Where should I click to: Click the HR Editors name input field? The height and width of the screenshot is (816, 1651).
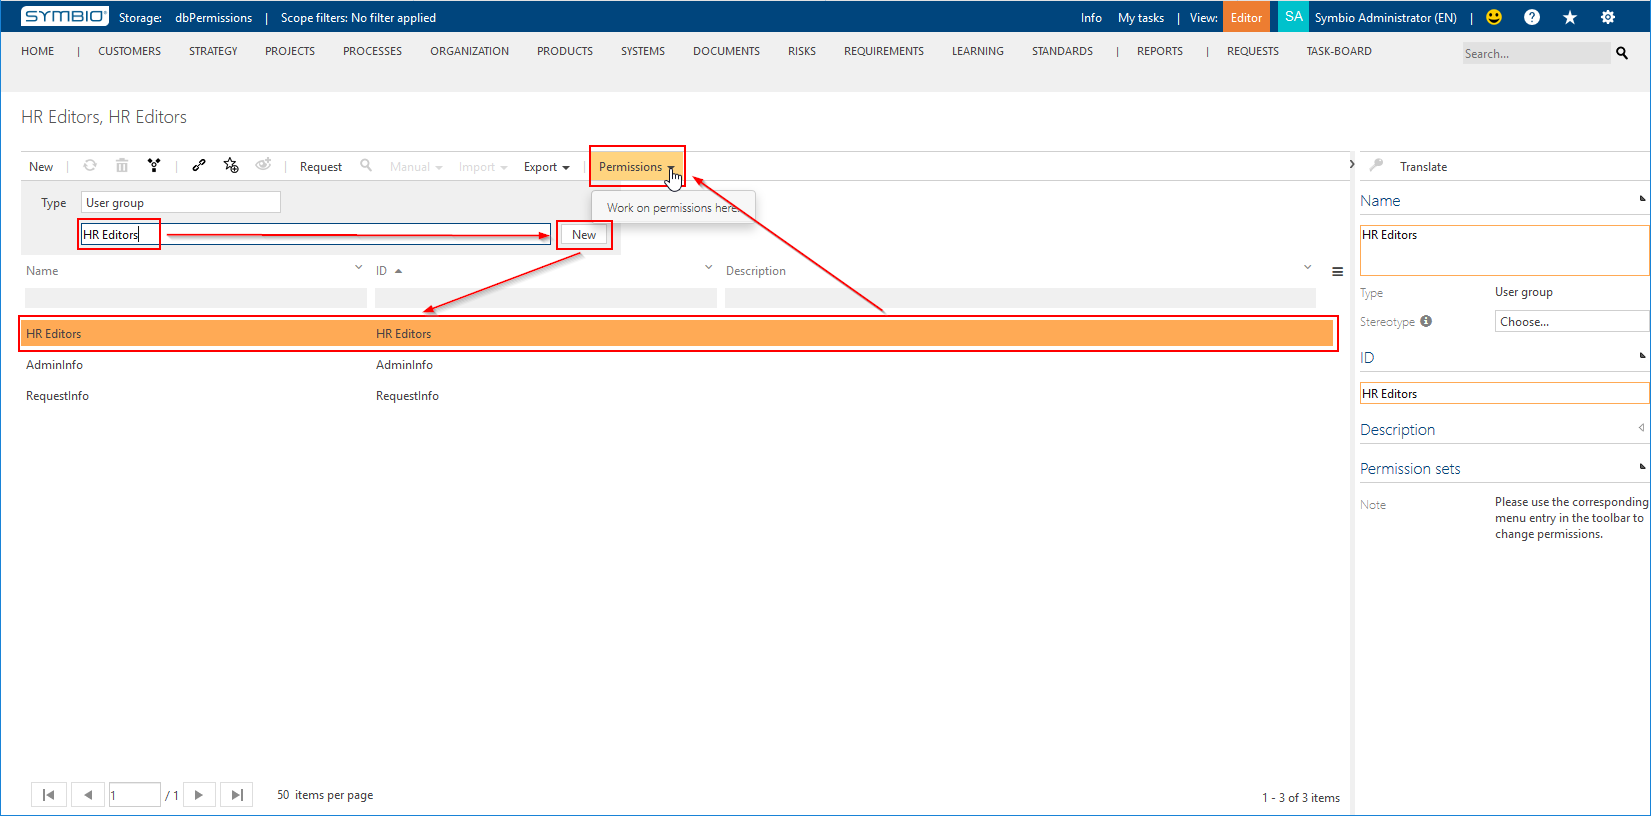tap(315, 235)
